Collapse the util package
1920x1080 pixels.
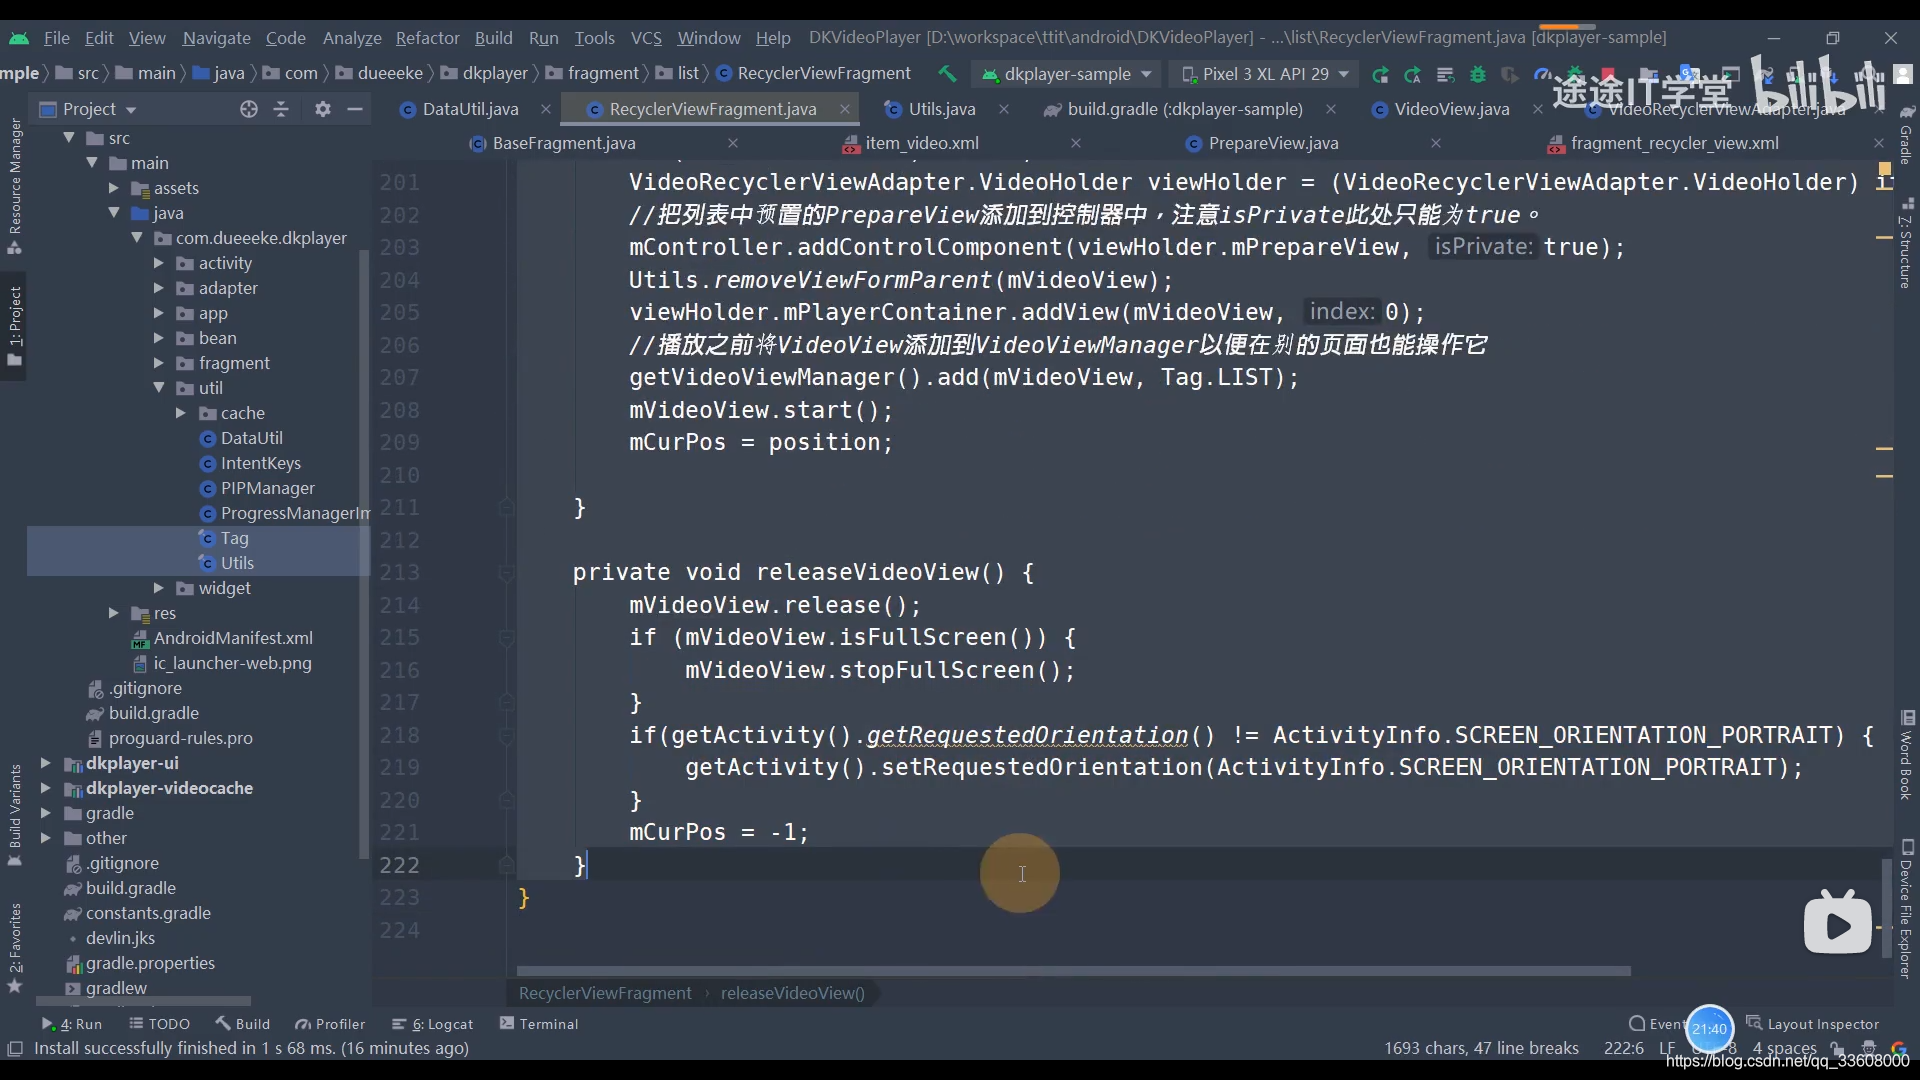point(159,388)
